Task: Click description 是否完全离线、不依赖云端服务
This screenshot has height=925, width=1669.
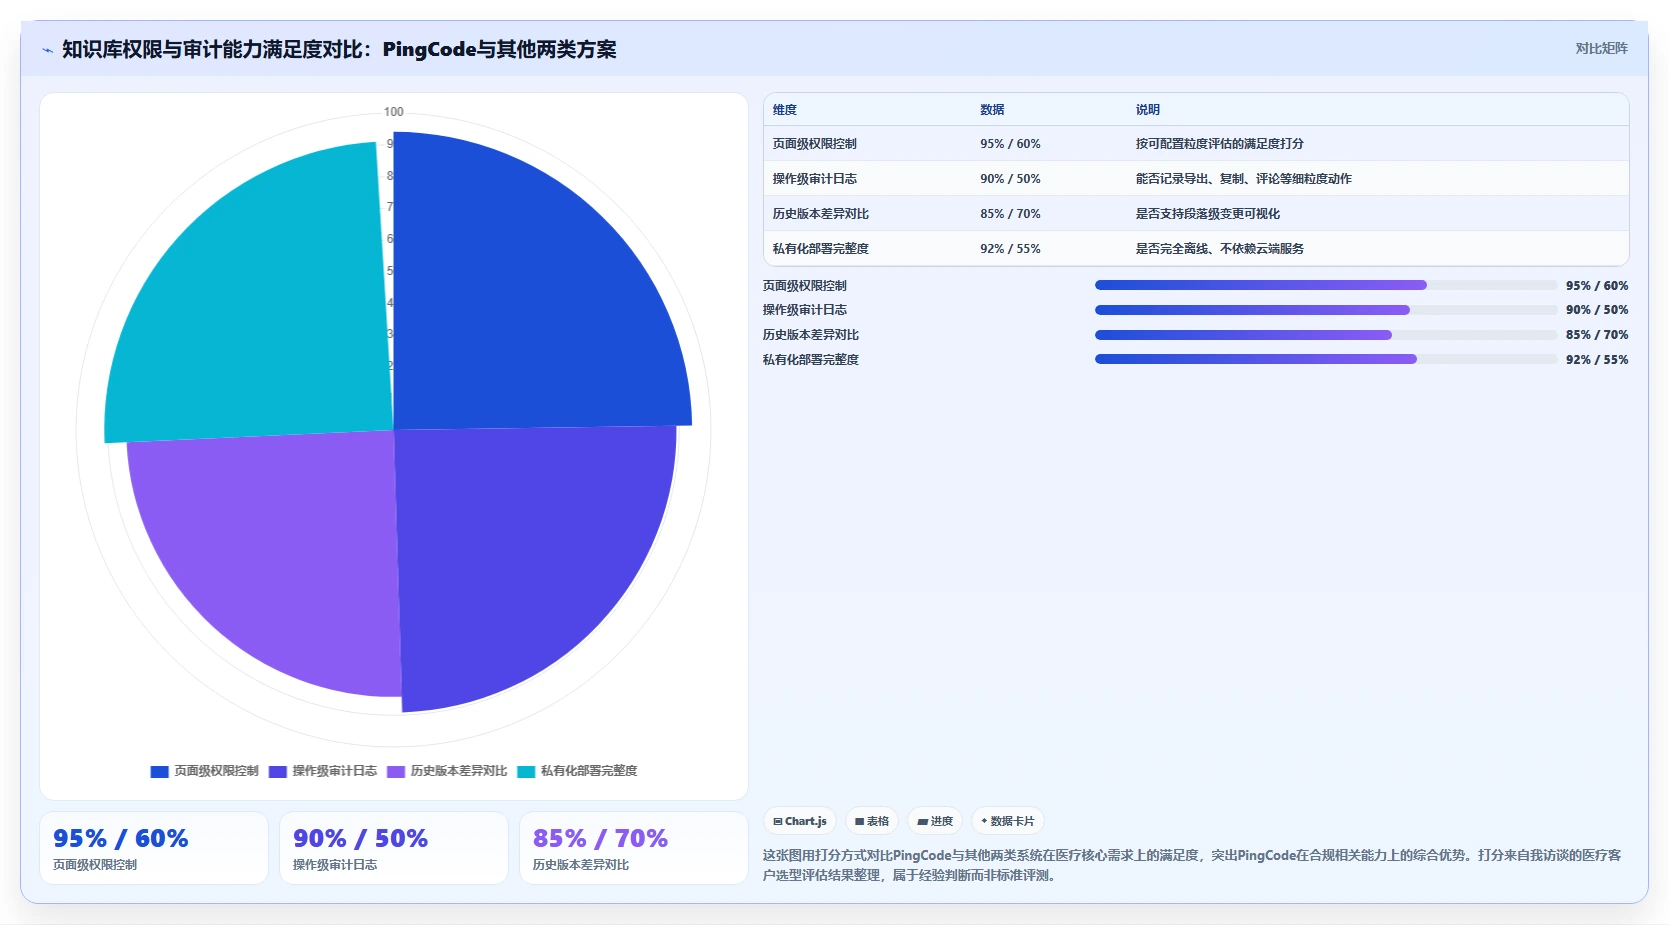Action: [1219, 249]
